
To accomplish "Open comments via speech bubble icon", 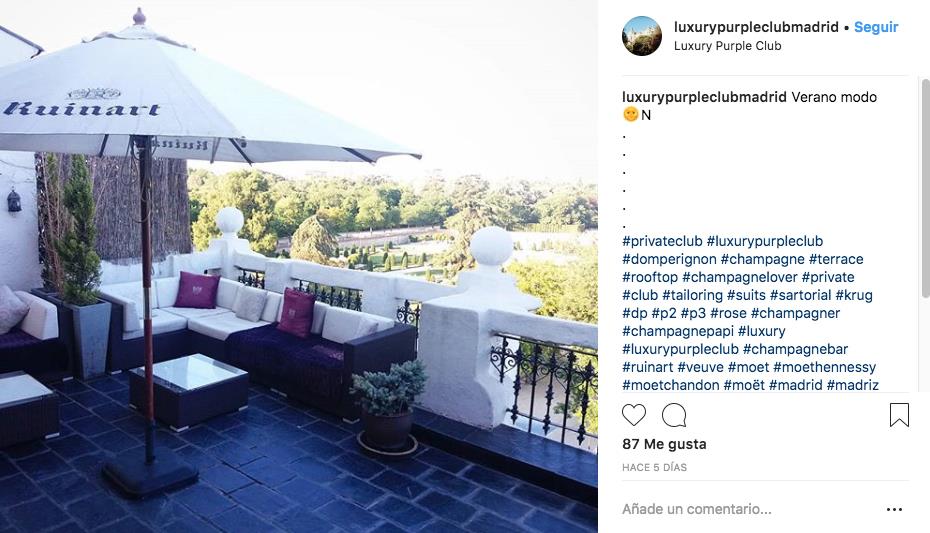I will pos(674,415).
